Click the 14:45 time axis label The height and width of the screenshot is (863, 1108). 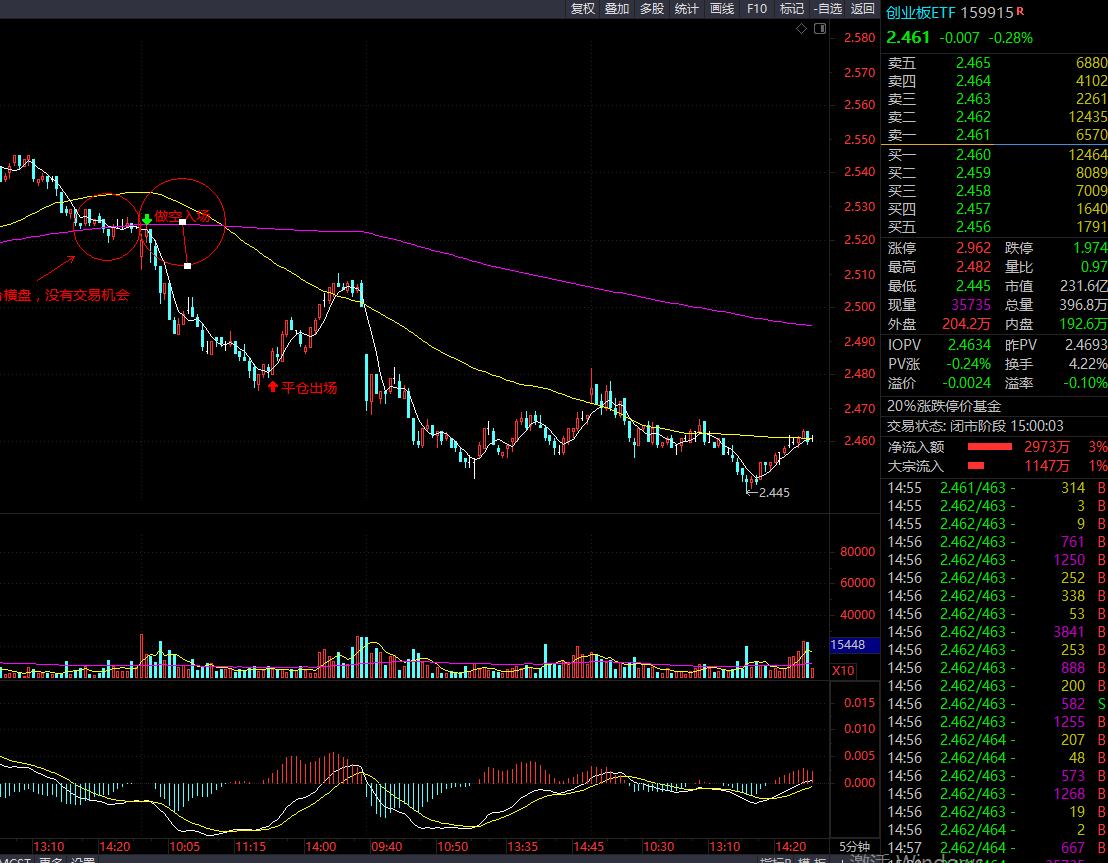589,847
